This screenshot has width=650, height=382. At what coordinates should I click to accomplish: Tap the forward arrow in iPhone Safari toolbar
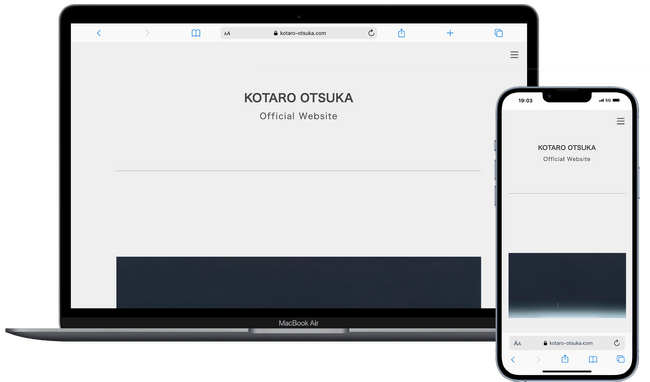(538, 359)
